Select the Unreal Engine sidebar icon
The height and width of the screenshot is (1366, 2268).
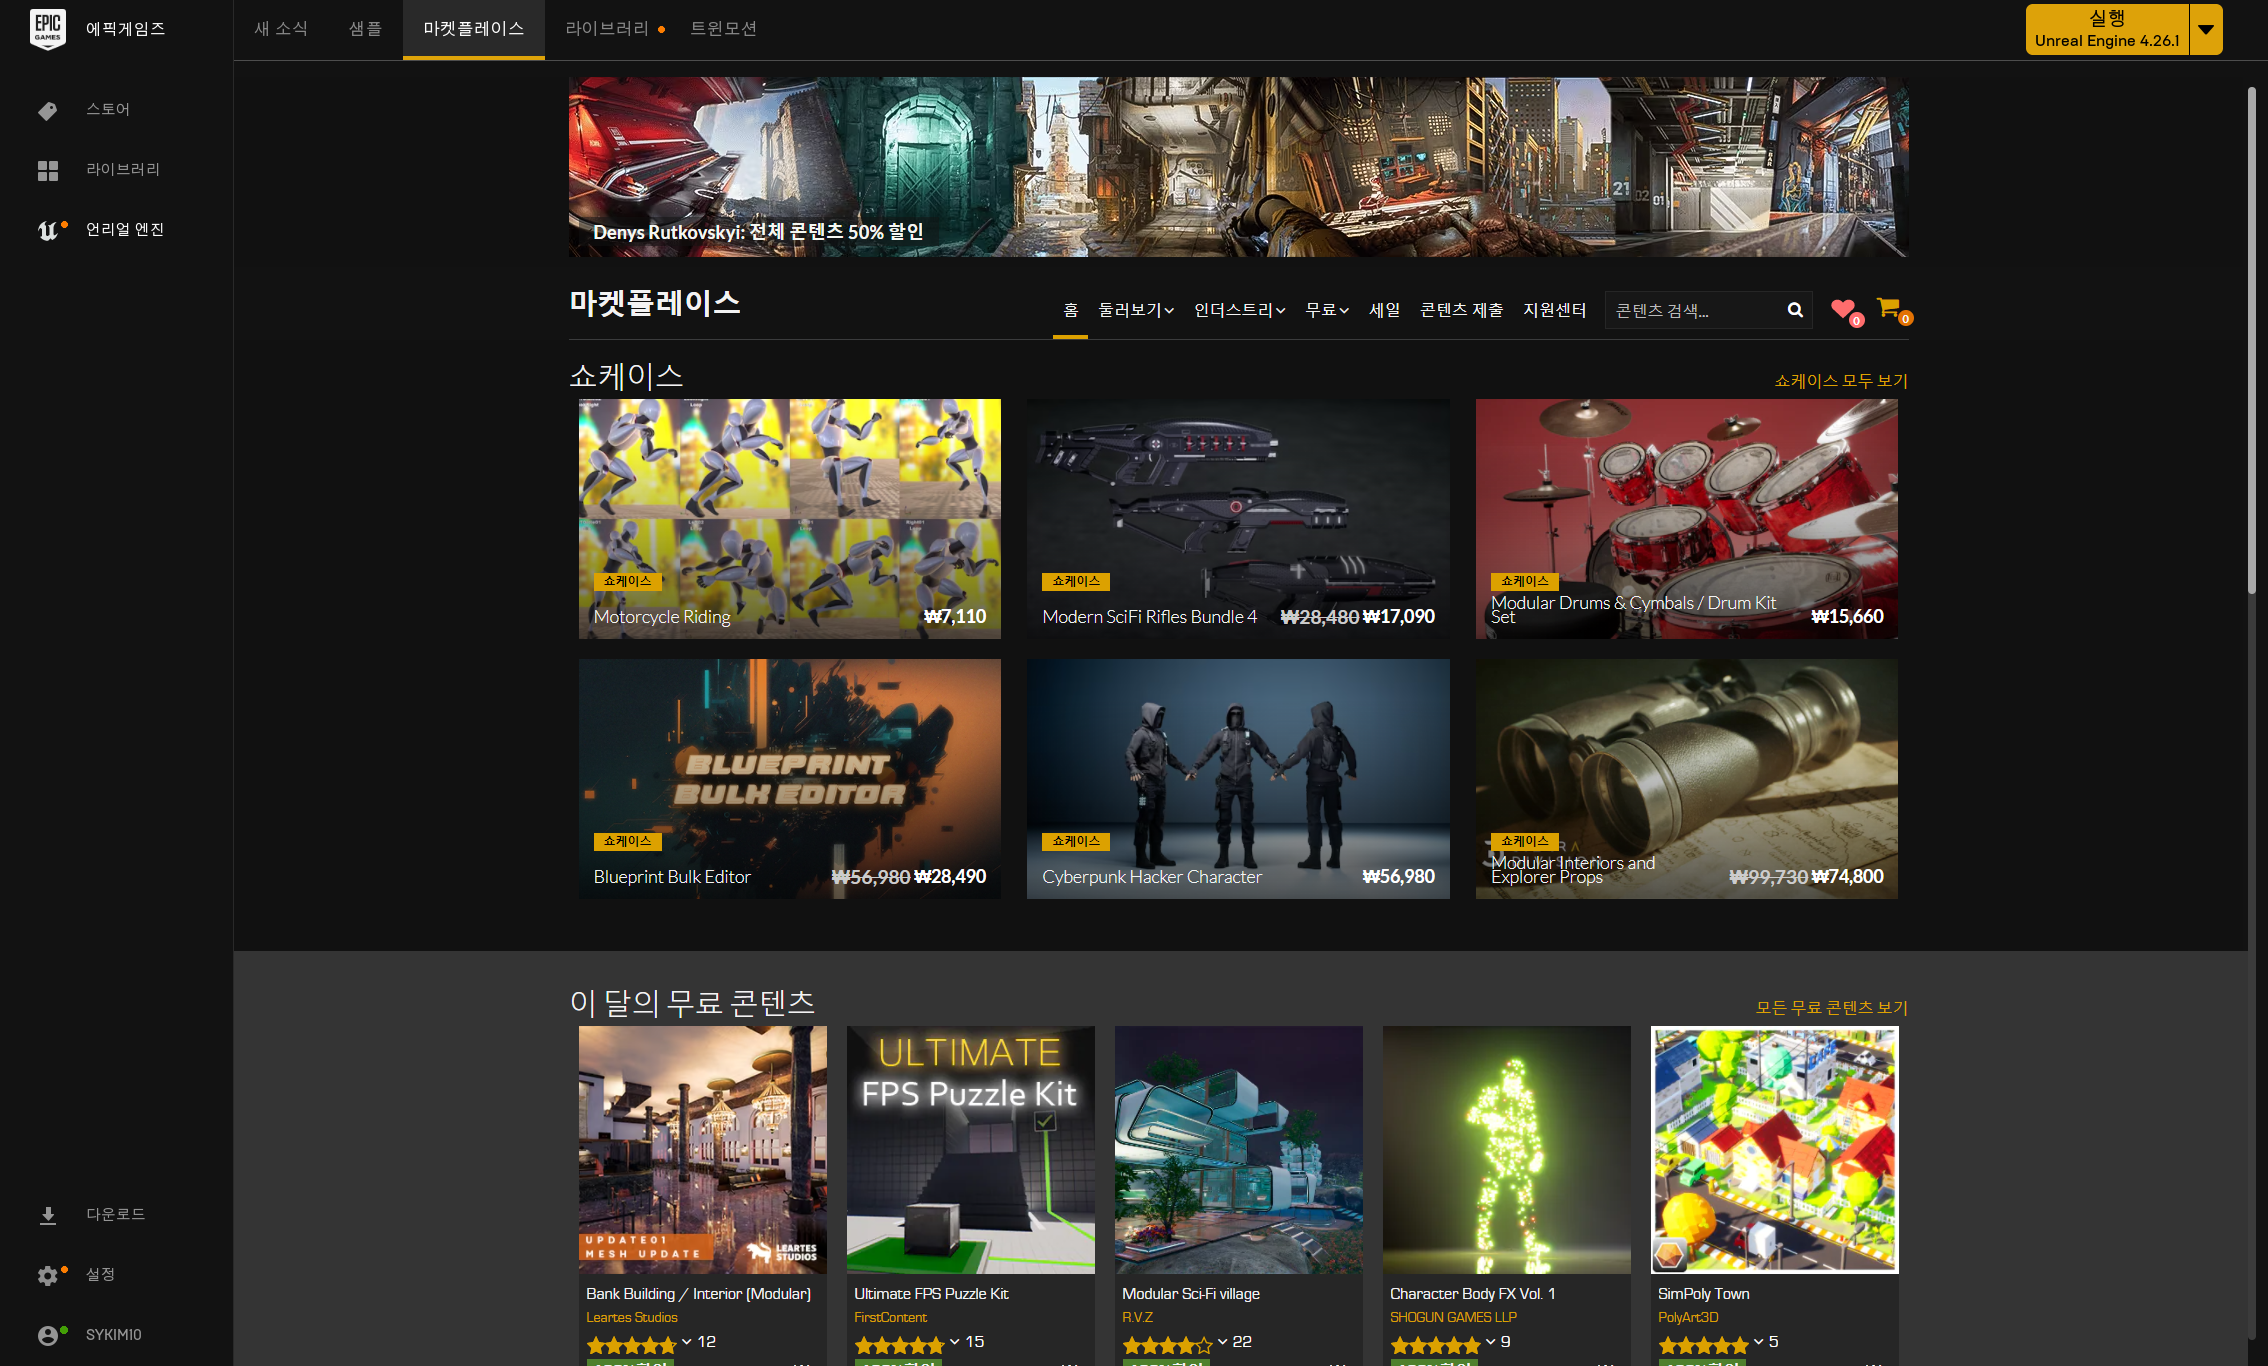click(47, 230)
